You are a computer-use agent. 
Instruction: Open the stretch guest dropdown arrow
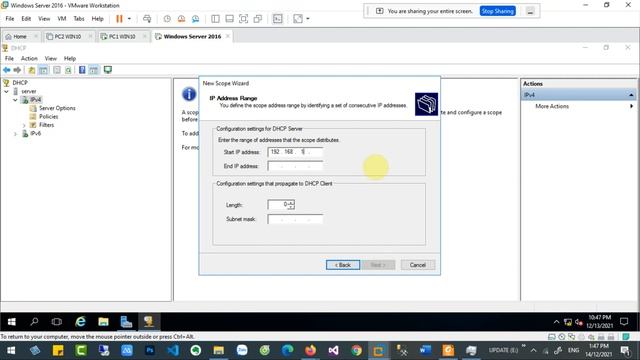pyautogui.click(x=308, y=19)
